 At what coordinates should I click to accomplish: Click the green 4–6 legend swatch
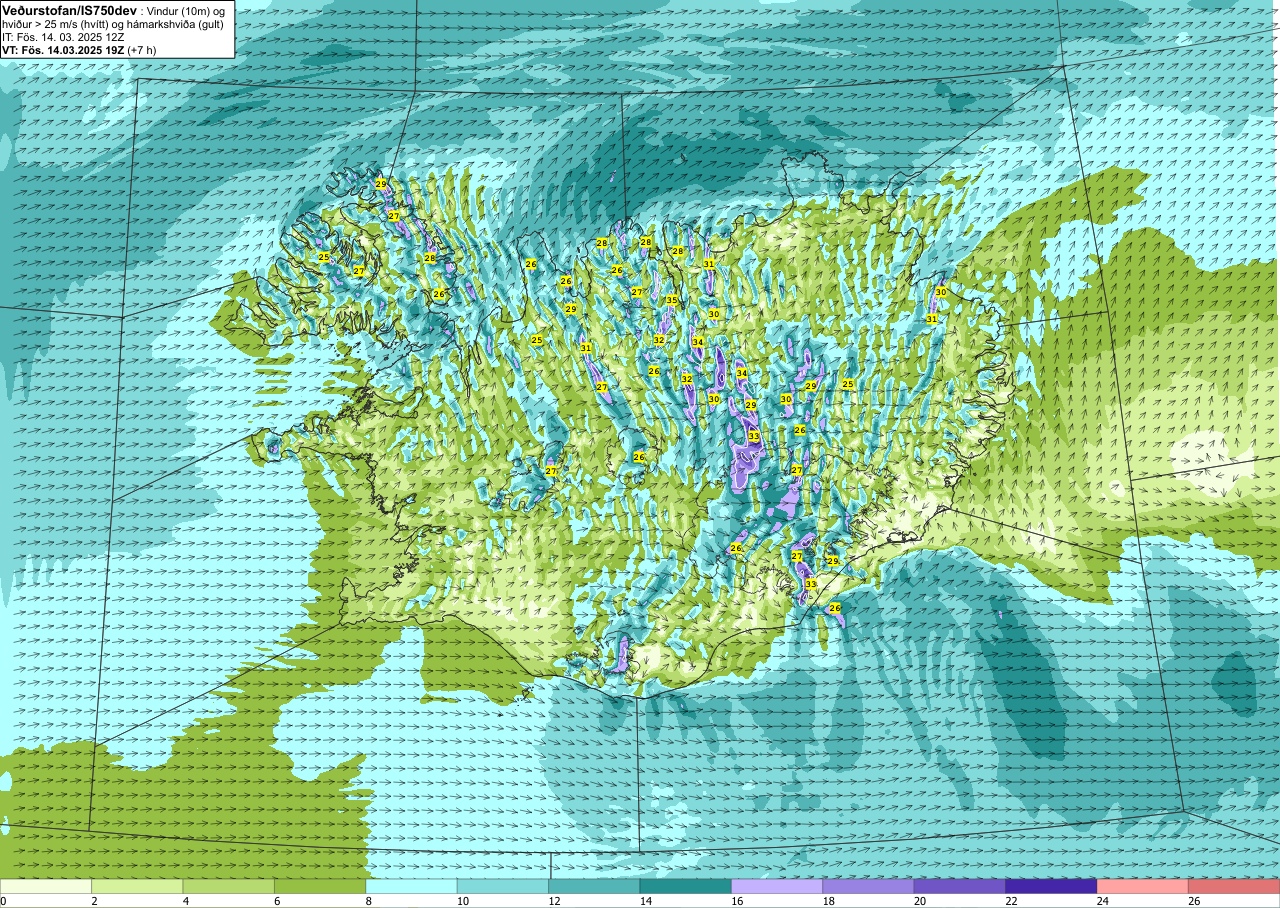(229, 887)
